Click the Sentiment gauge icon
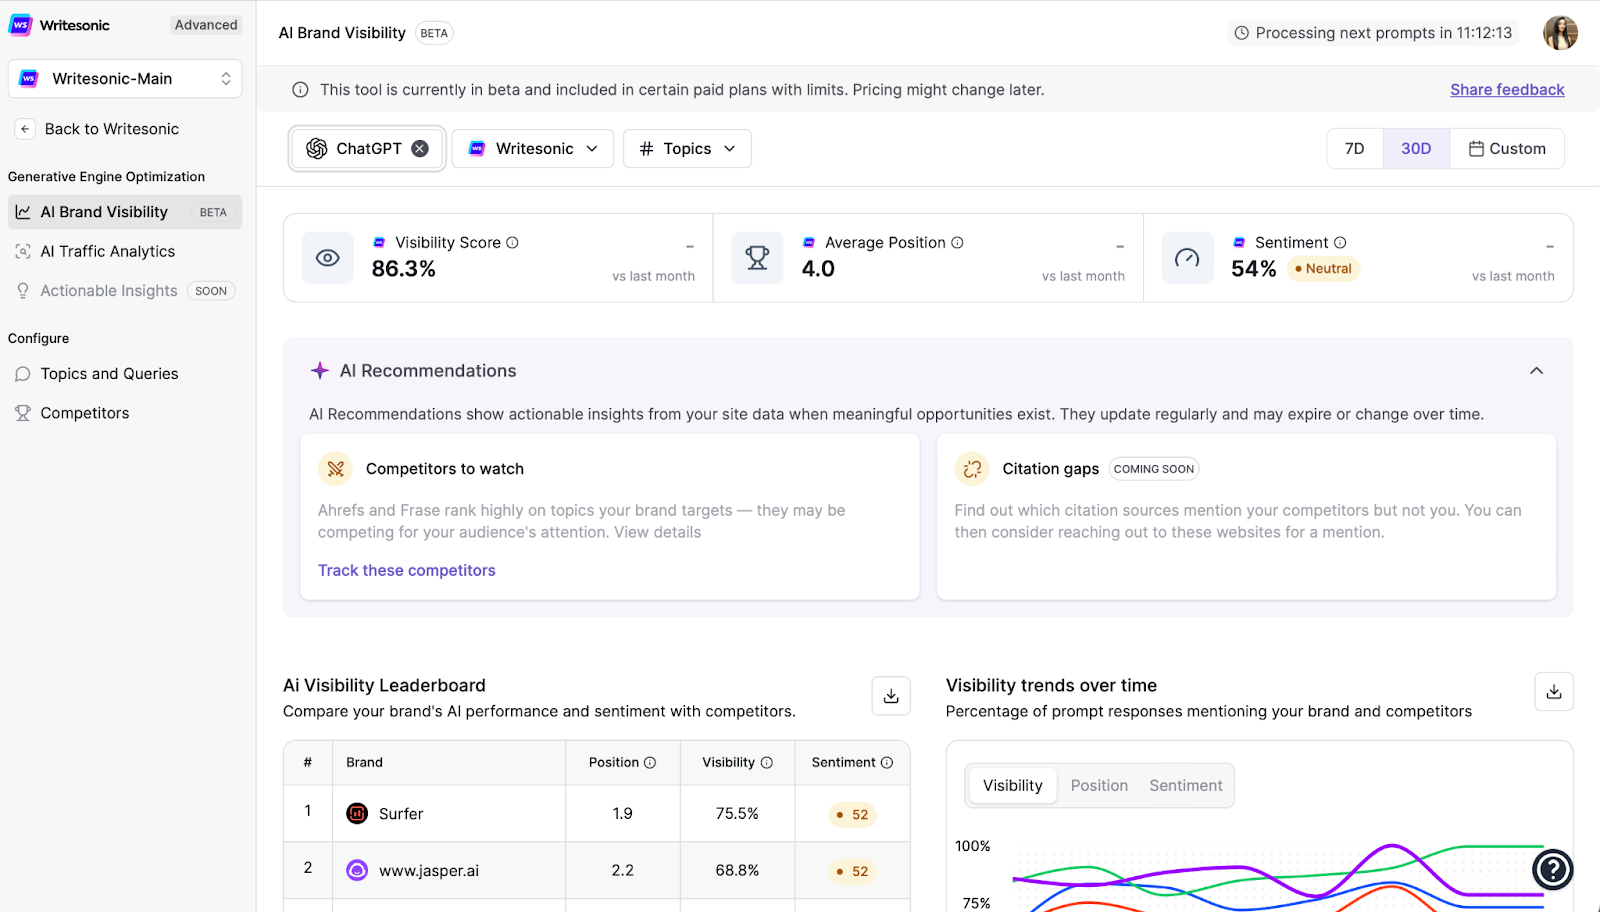The width and height of the screenshot is (1600, 912). click(1187, 258)
